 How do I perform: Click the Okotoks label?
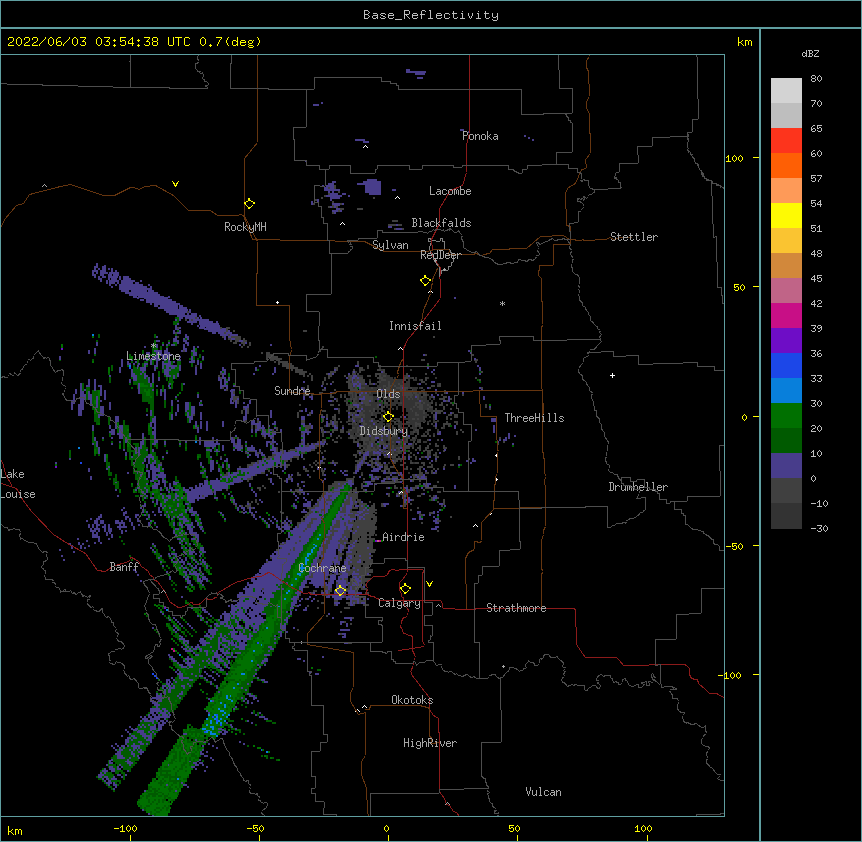pyautogui.click(x=412, y=700)
